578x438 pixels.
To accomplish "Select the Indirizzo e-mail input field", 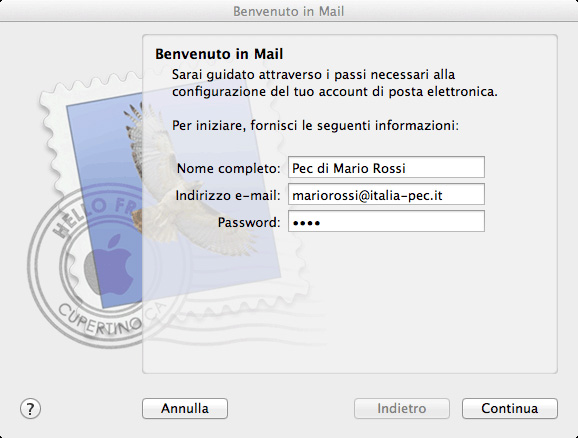I will coord(386,194).
